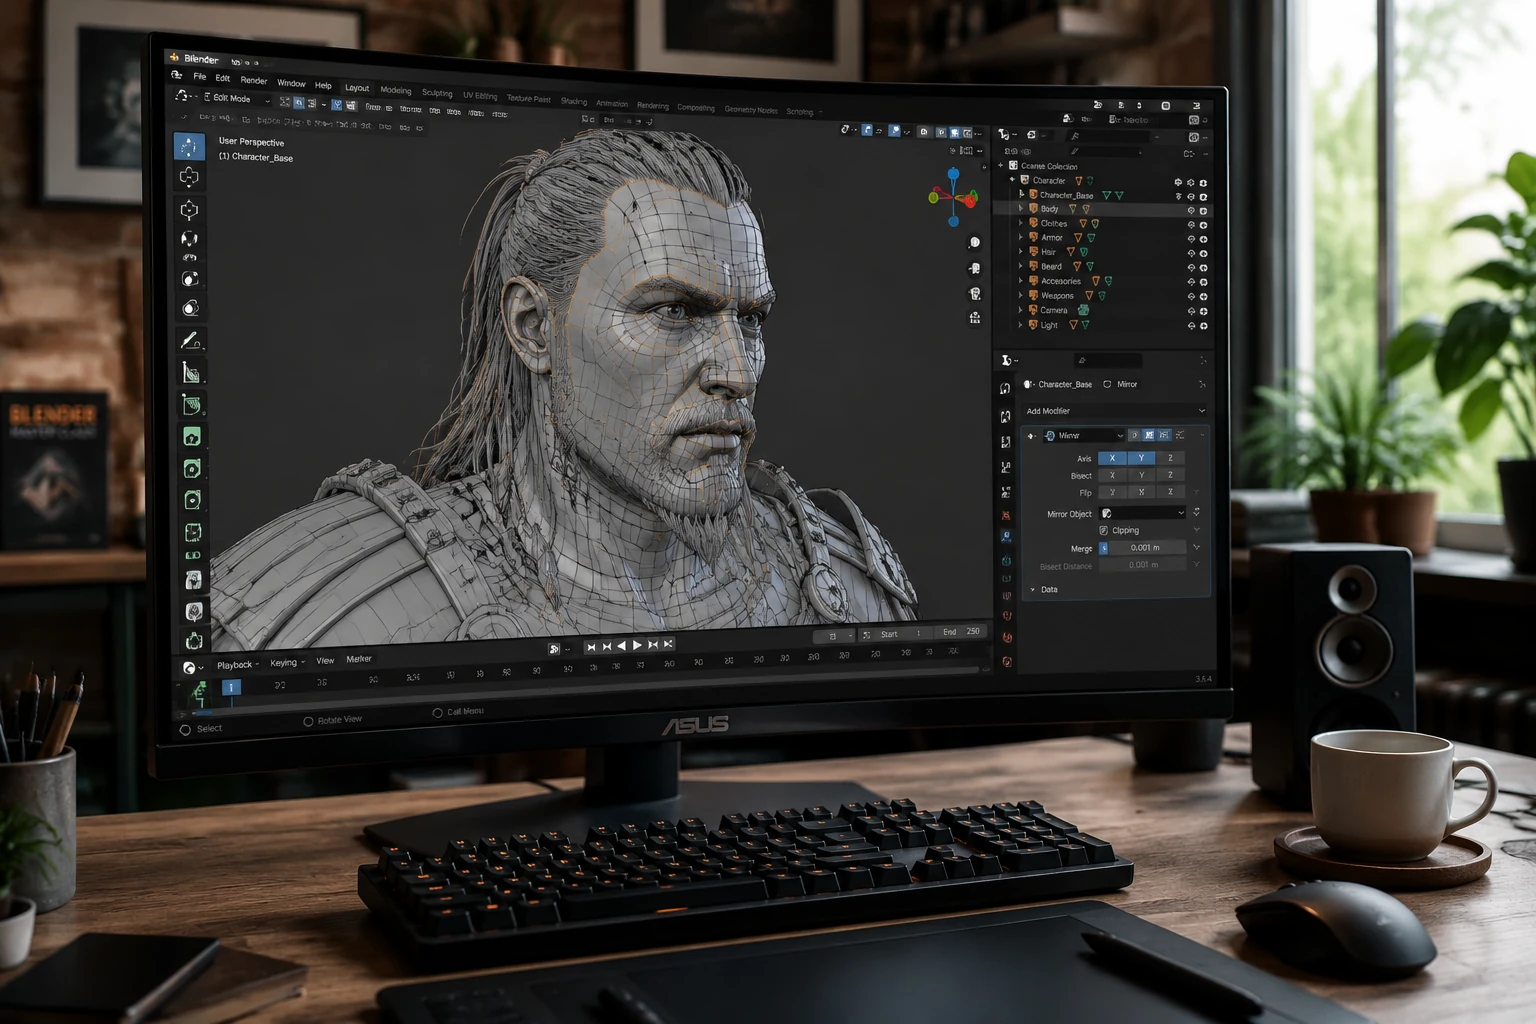
Task: Toggle Bisect X button
Action: click(1112, 475)
